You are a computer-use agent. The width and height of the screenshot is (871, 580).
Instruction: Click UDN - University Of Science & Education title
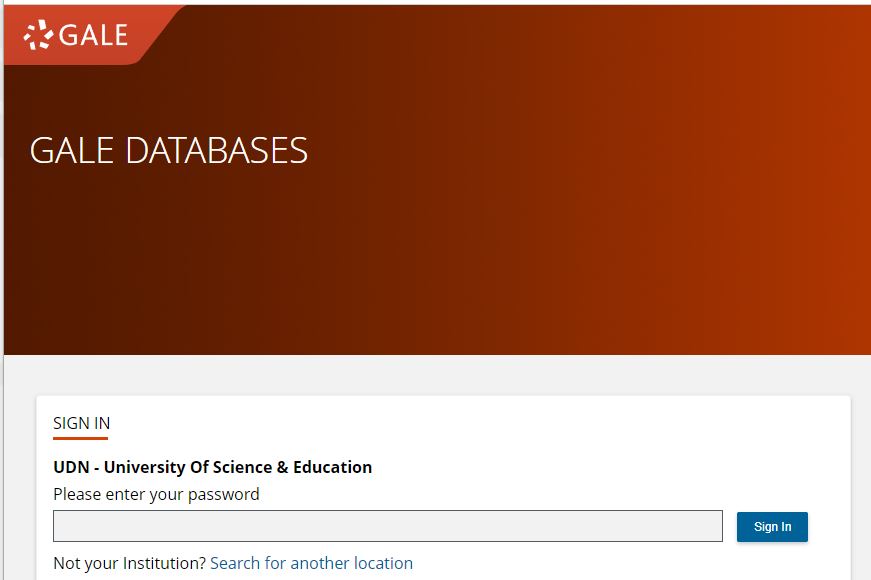pyautogui.click(x=213, y=467)
